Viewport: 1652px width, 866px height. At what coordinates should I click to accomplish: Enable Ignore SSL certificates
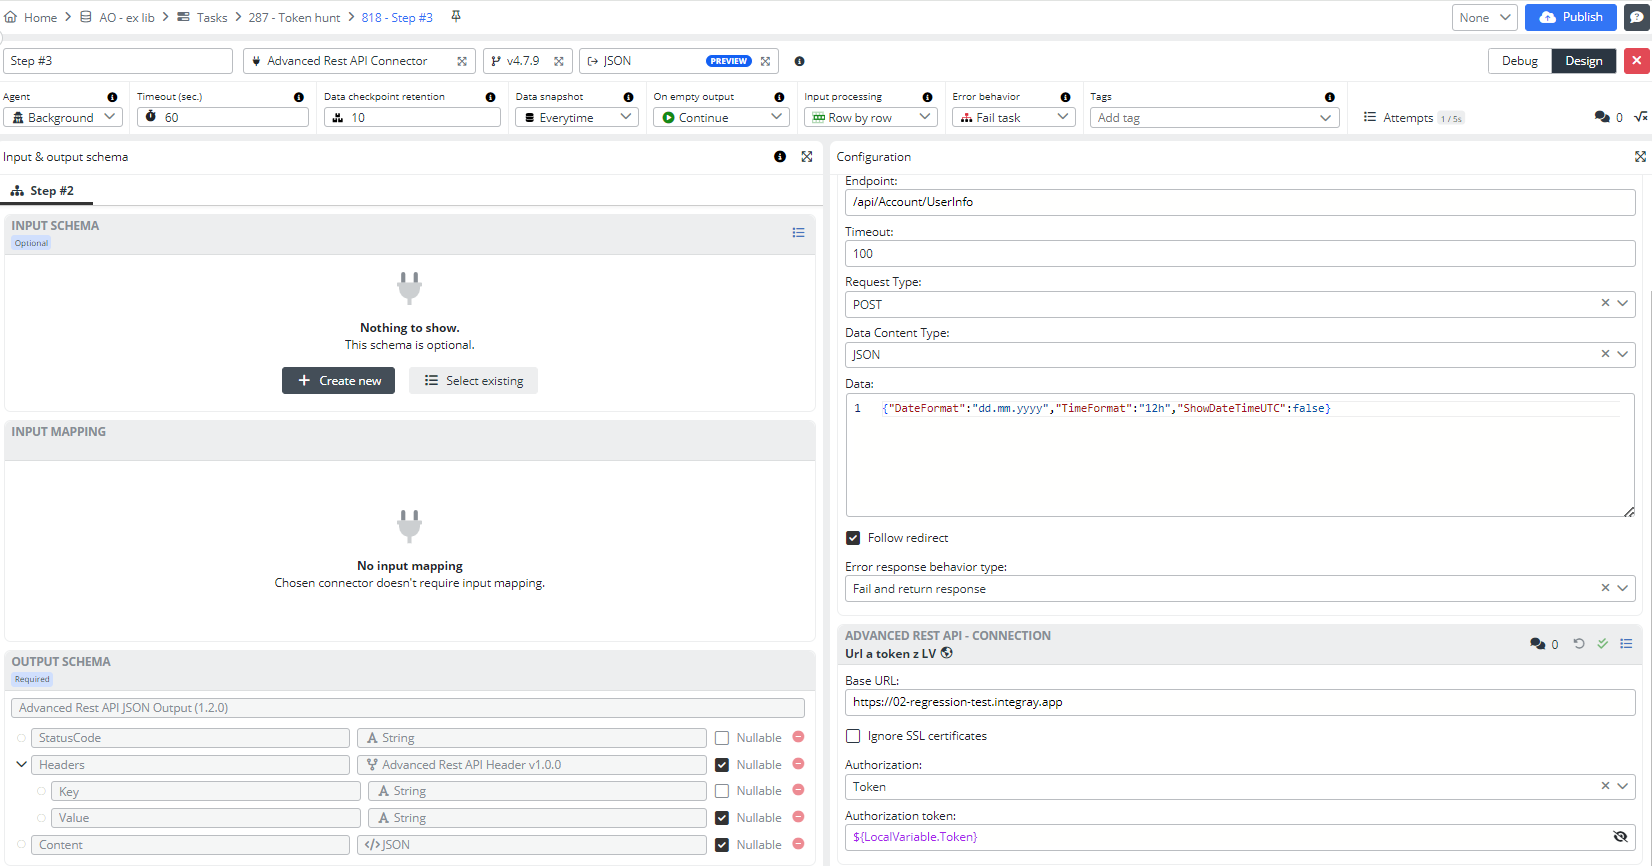pyautogui.click(x=853, y=736)
